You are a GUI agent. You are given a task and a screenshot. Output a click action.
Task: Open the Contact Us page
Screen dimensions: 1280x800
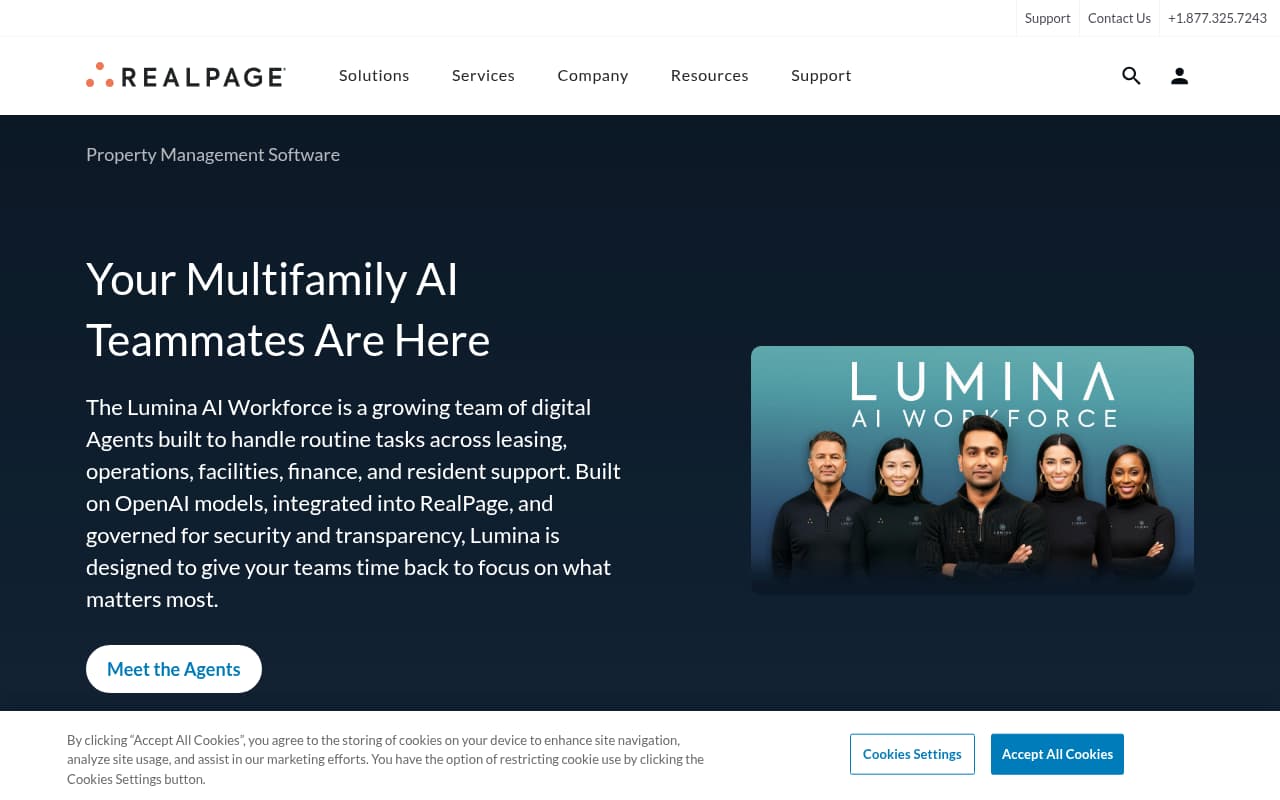point(1119,17)
